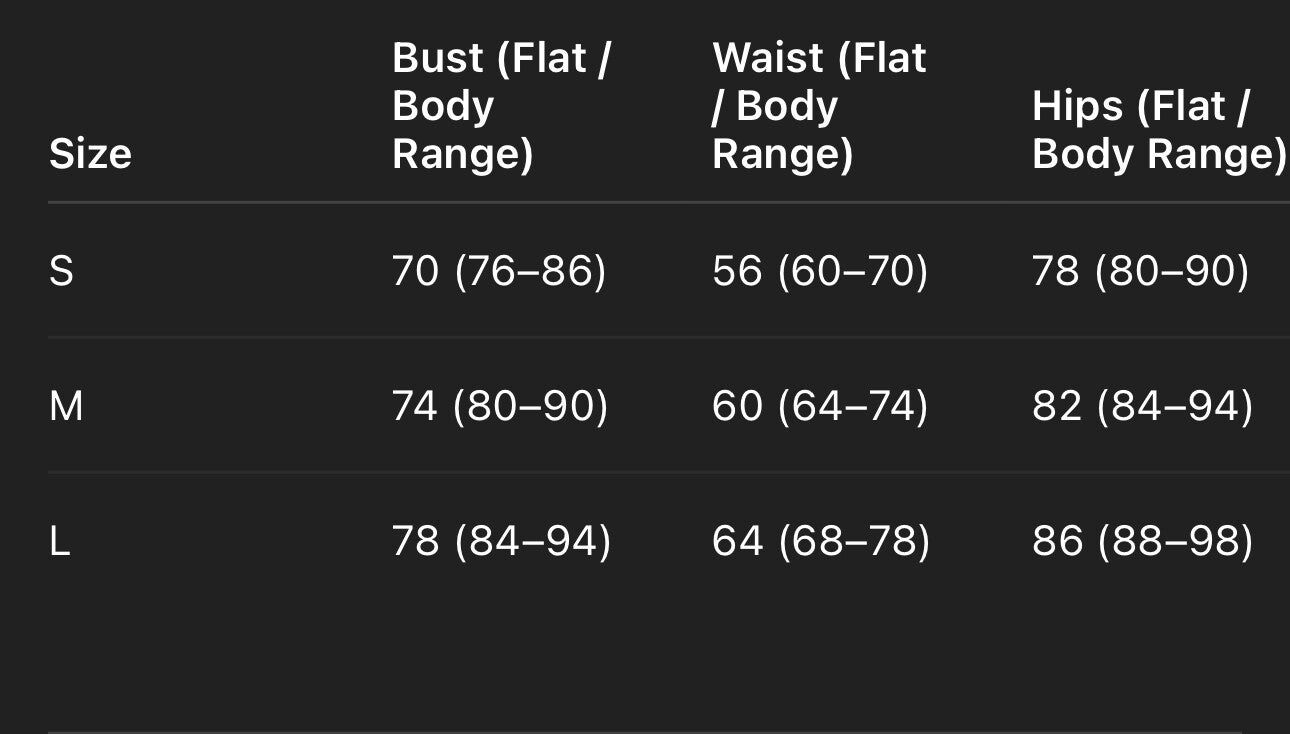Image resolution: width=1290 pixels, height=734 pixels.
Task: Click hips body range (88–98) for size L
Action: pos(1175,541)
